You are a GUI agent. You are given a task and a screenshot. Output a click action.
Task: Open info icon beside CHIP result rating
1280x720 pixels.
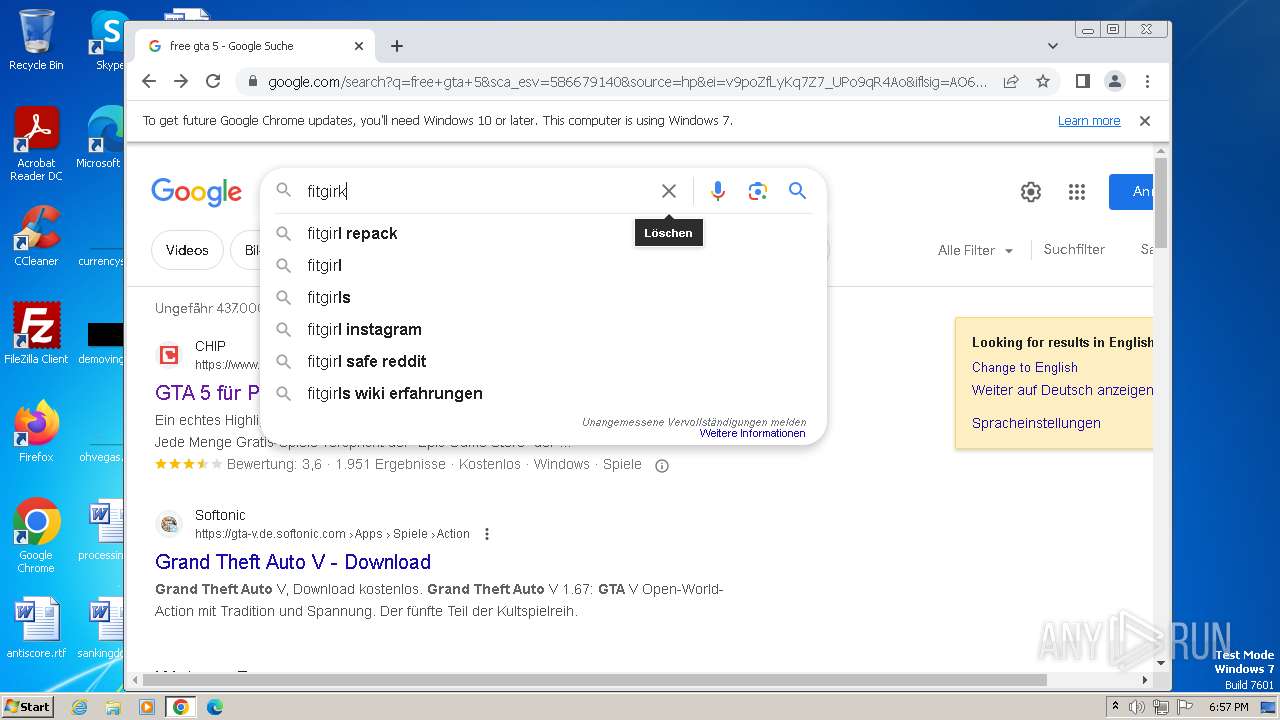[661, 465]
